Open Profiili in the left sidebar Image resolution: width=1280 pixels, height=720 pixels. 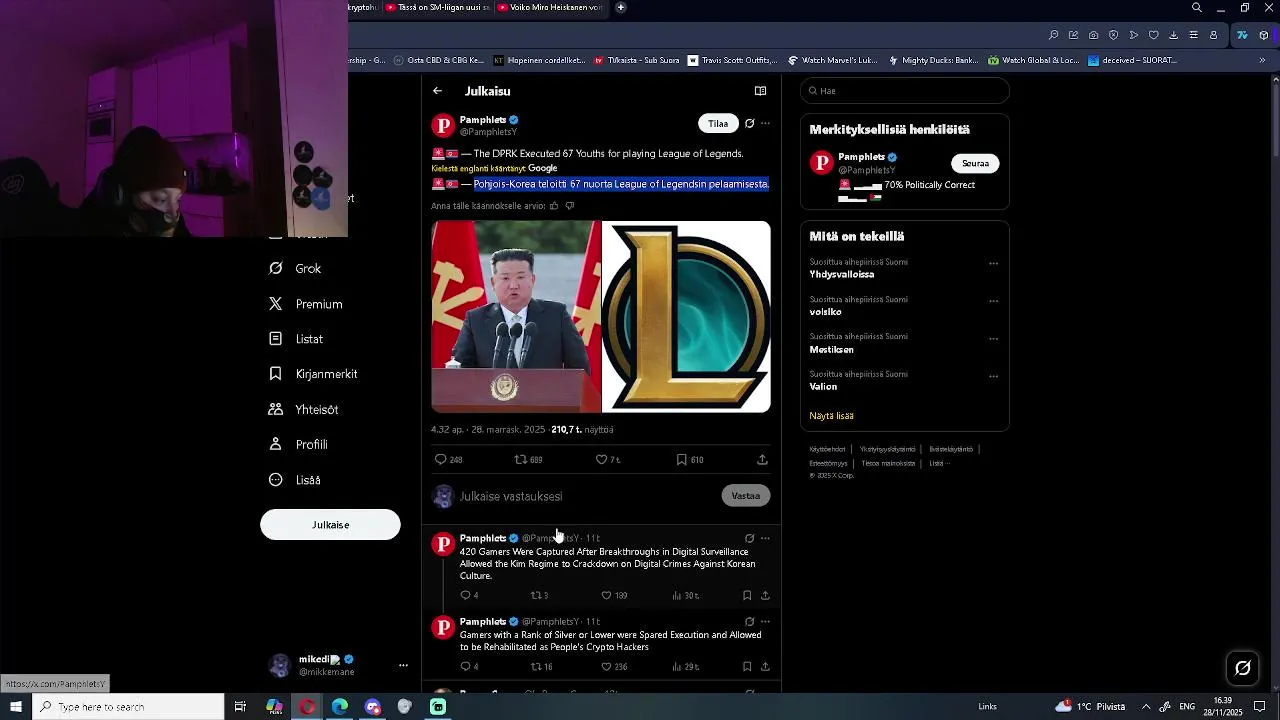pos(298,445)
